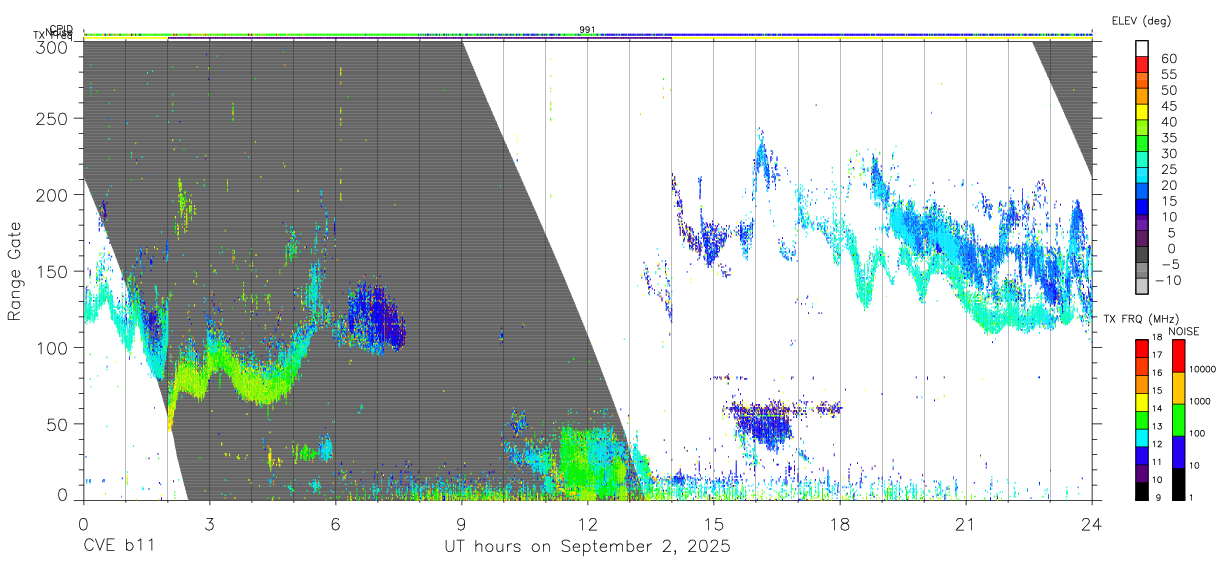The image size is (1228, 567).
Task: Click the CVE b11 radar label
Action: pyautogui.click(x=119, y=547)
